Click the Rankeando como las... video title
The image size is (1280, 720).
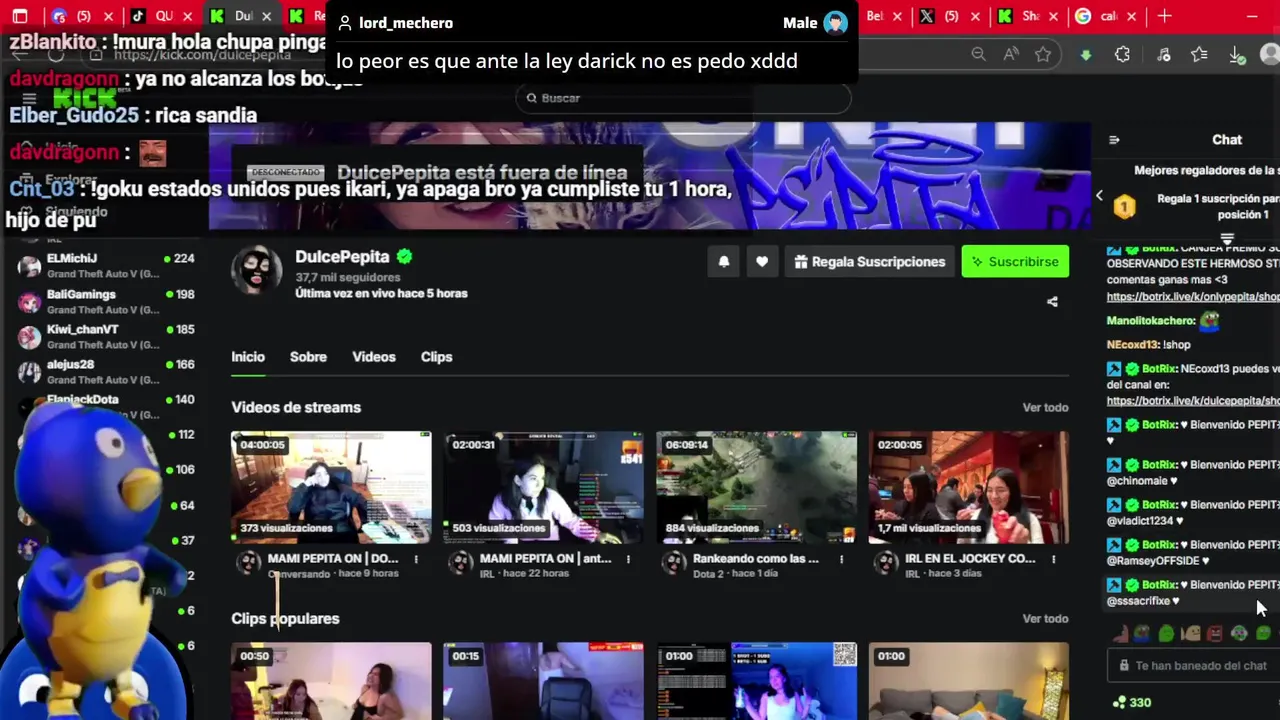click(756, 559)
